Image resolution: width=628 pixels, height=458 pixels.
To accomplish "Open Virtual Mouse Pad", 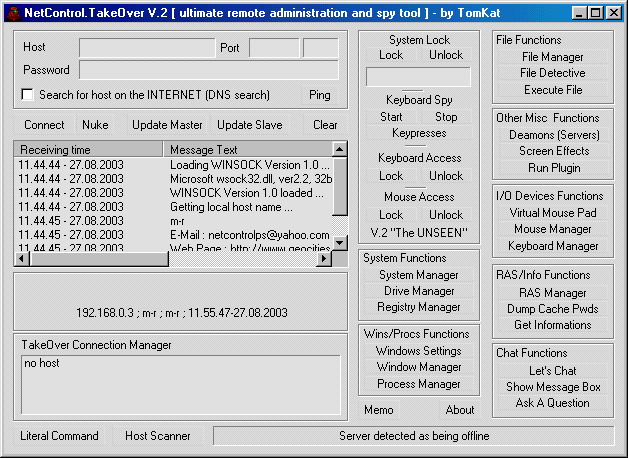I will 552,213.
